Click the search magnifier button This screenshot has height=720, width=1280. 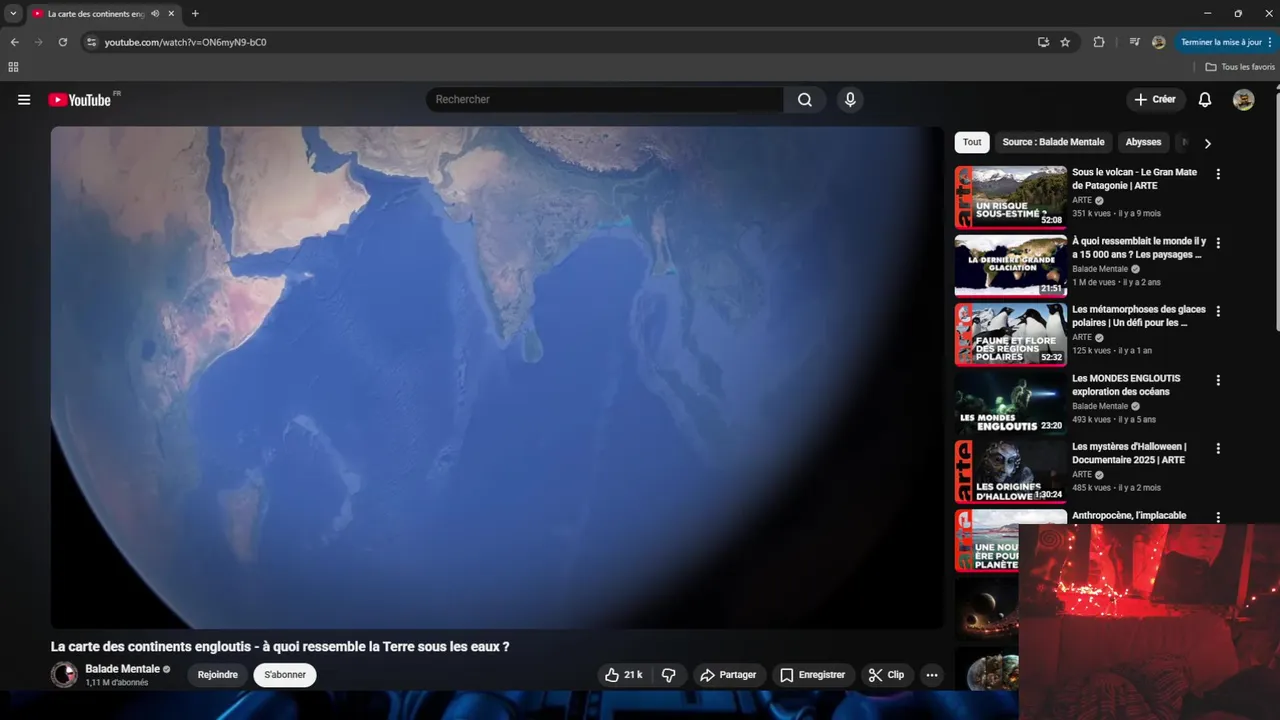805,100
